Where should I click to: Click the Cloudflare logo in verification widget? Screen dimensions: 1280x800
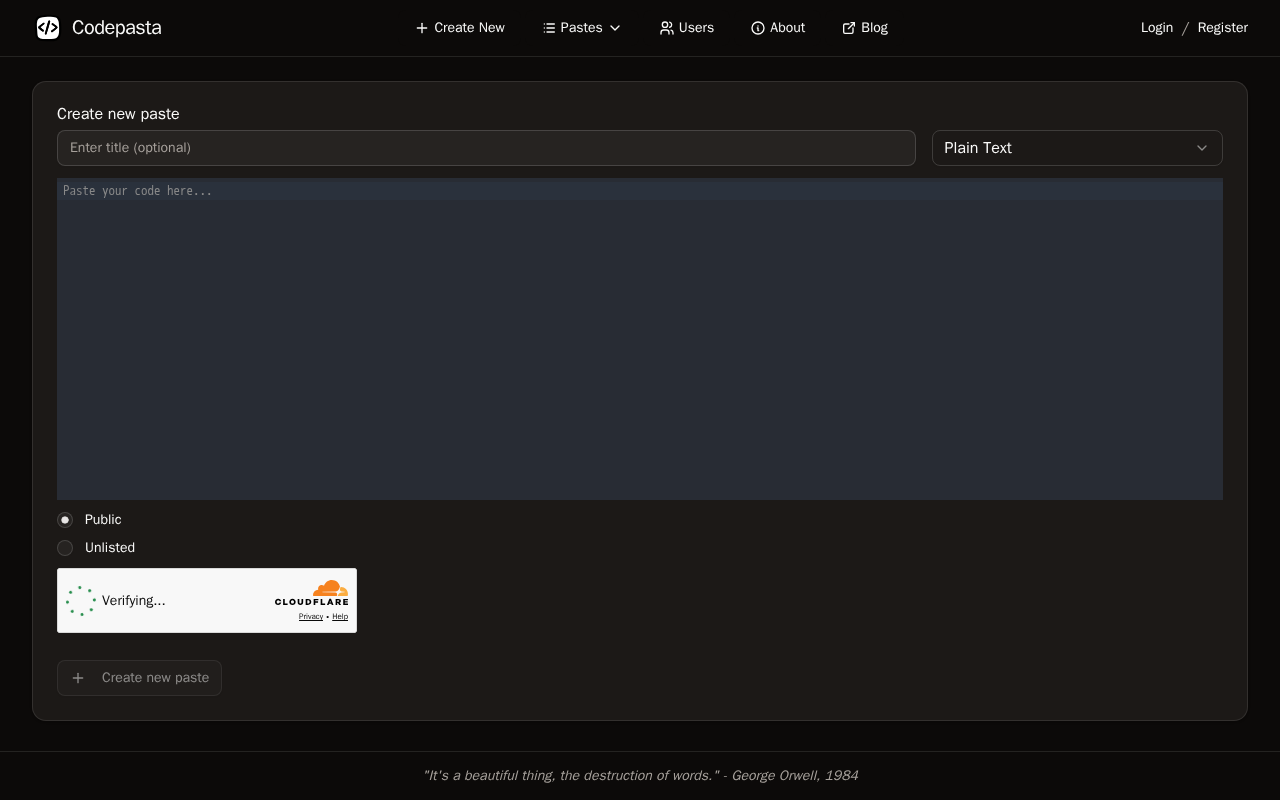[x=312, y=593]
